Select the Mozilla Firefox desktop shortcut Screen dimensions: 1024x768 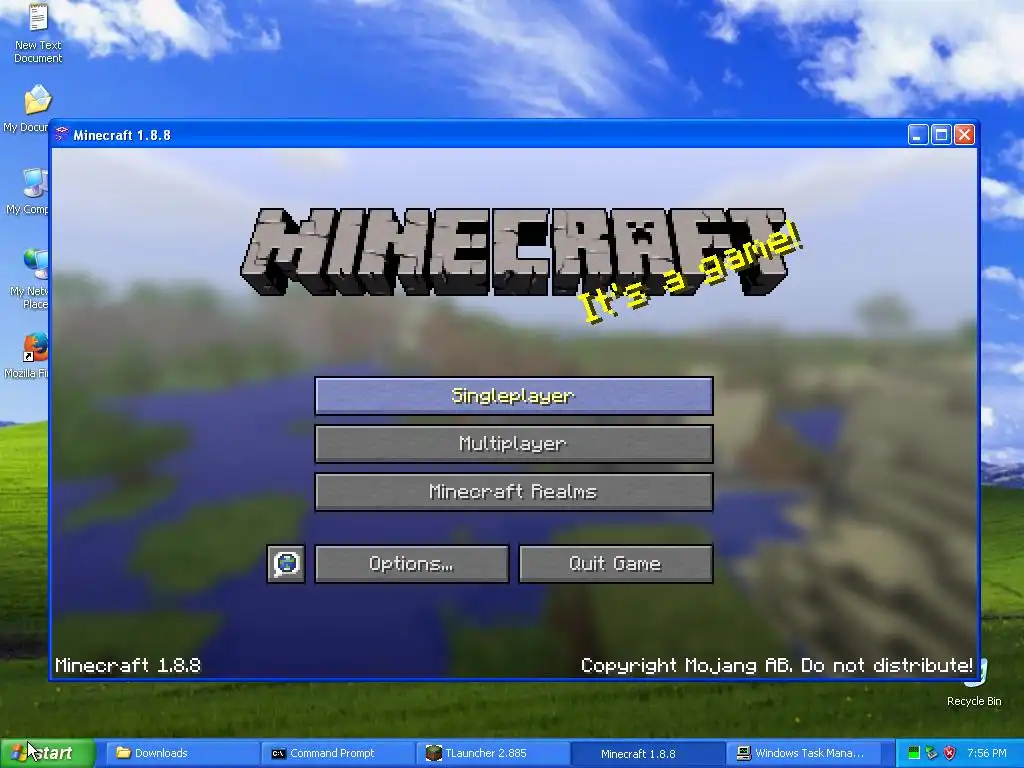click(26, 357)
